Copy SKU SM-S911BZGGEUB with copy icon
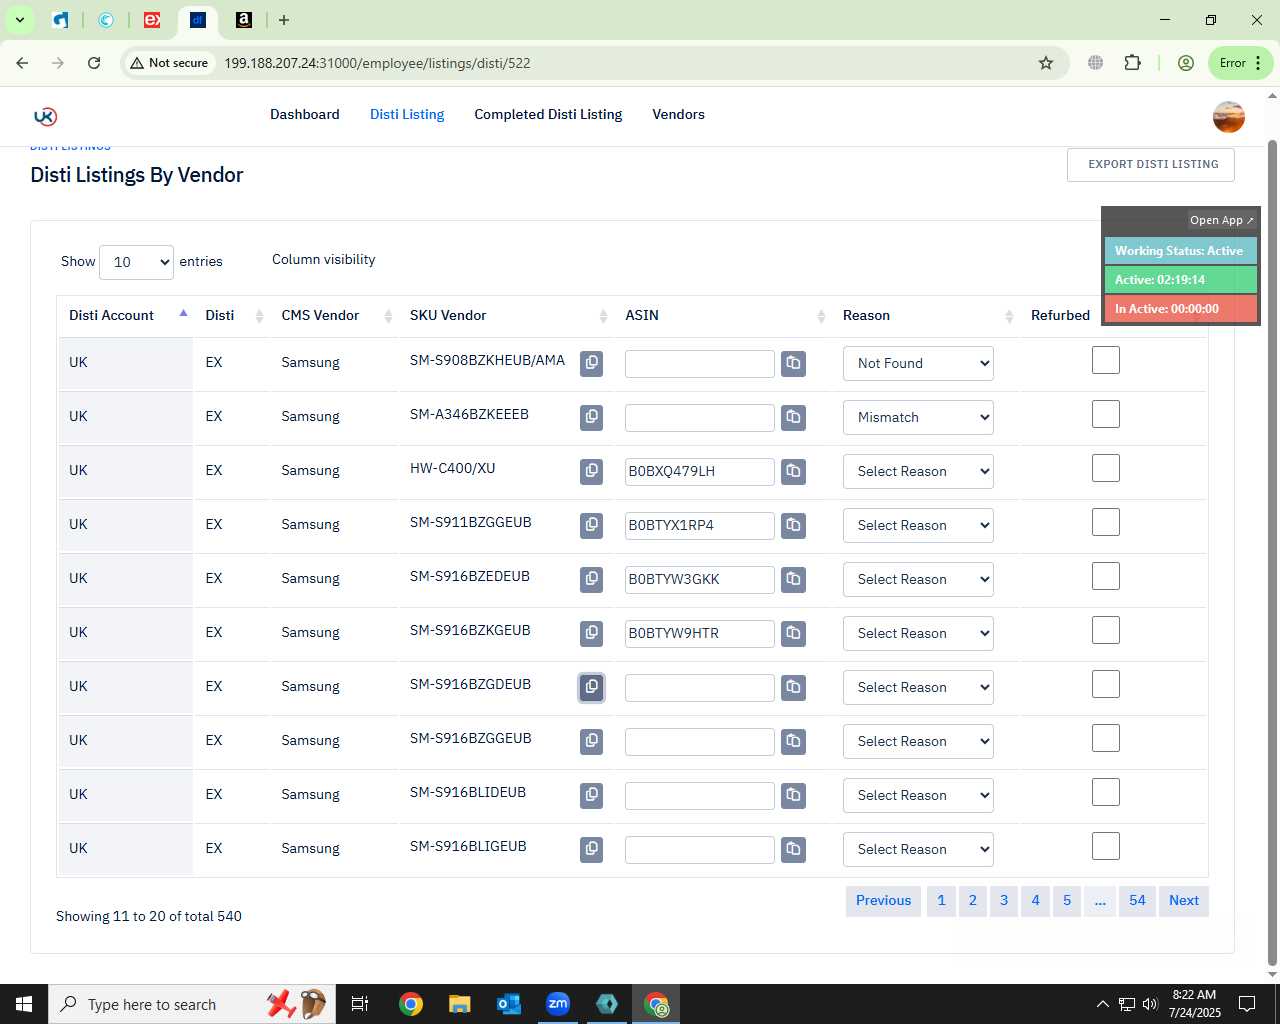Screen dimensions: 1280x1024 (x=592, y=525)
